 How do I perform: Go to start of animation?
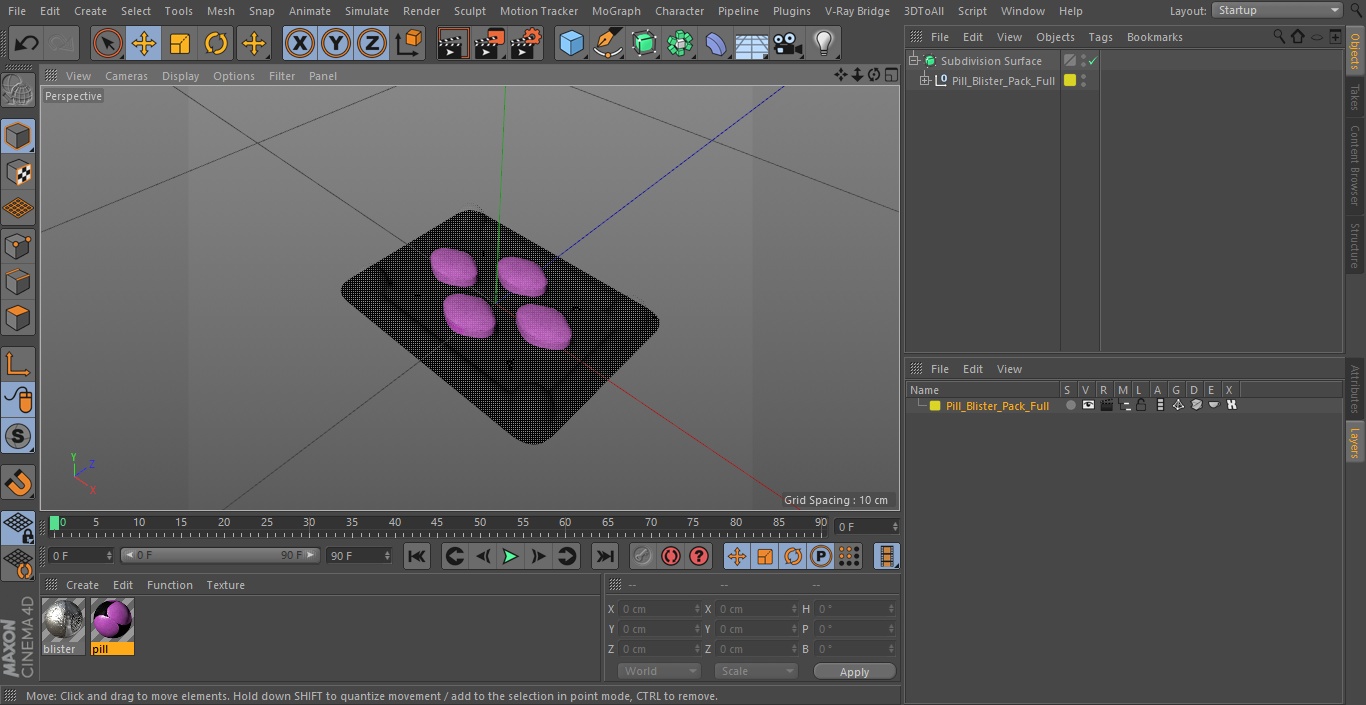[417, 556]
